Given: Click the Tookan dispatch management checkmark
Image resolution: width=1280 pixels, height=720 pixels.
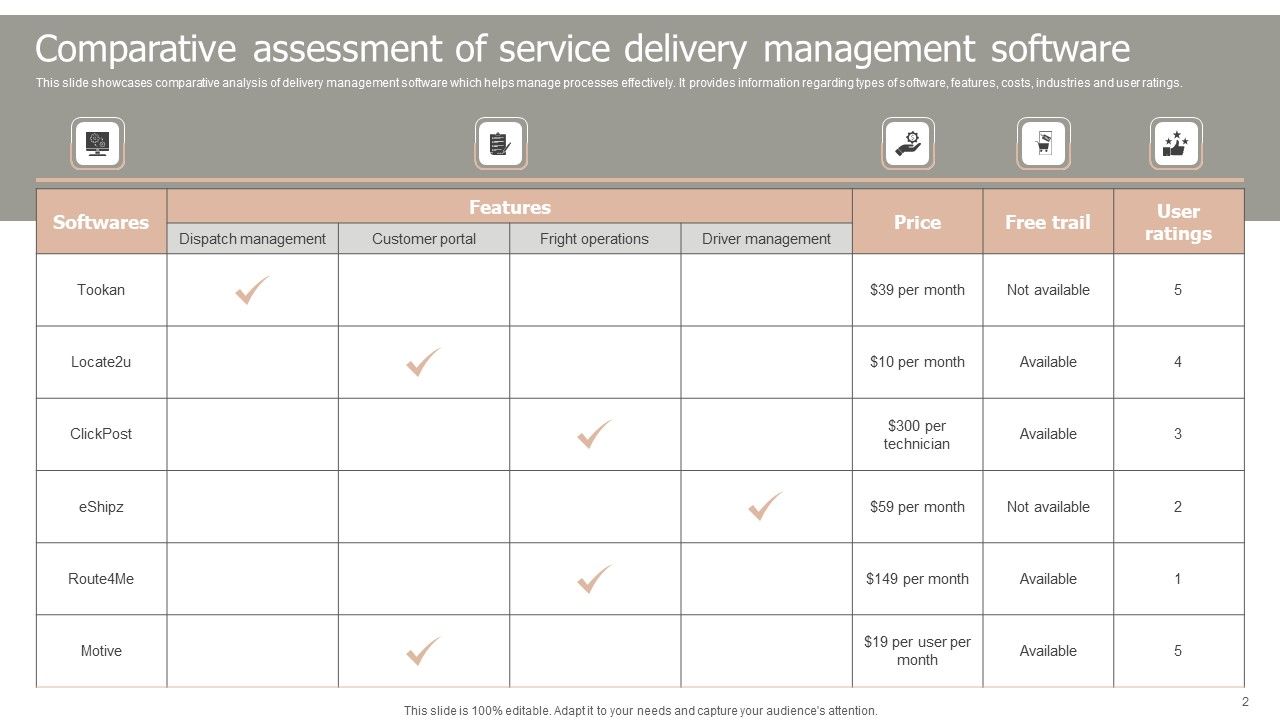Looking at the screenshot, I should (252, 290).
